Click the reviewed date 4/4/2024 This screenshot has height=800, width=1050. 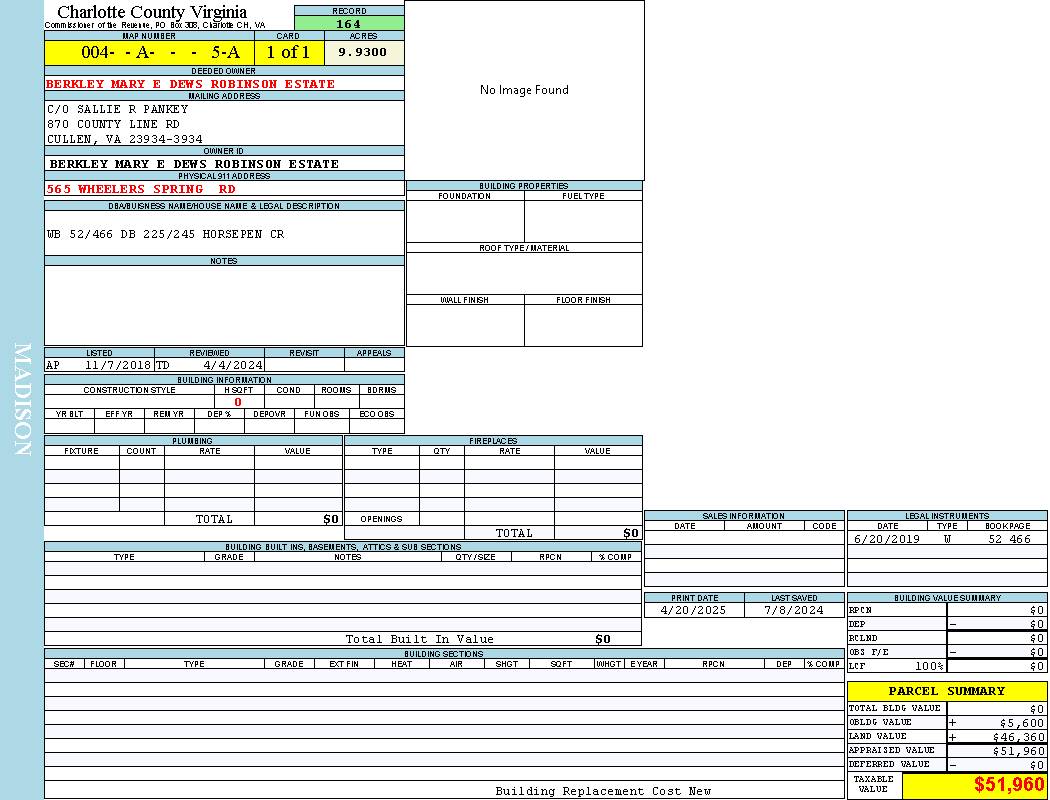(x=232, y=366)
